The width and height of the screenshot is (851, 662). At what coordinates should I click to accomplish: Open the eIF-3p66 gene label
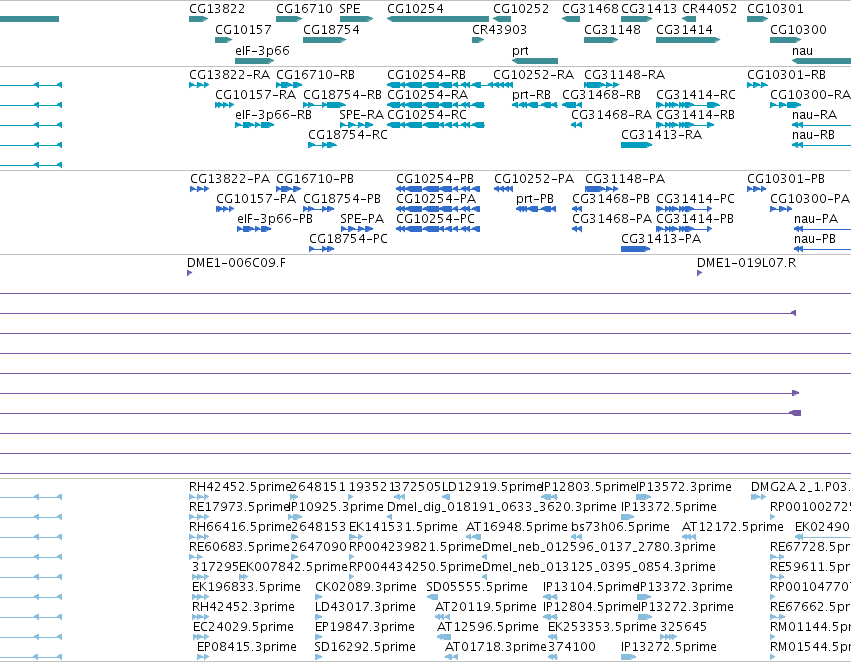262,50
